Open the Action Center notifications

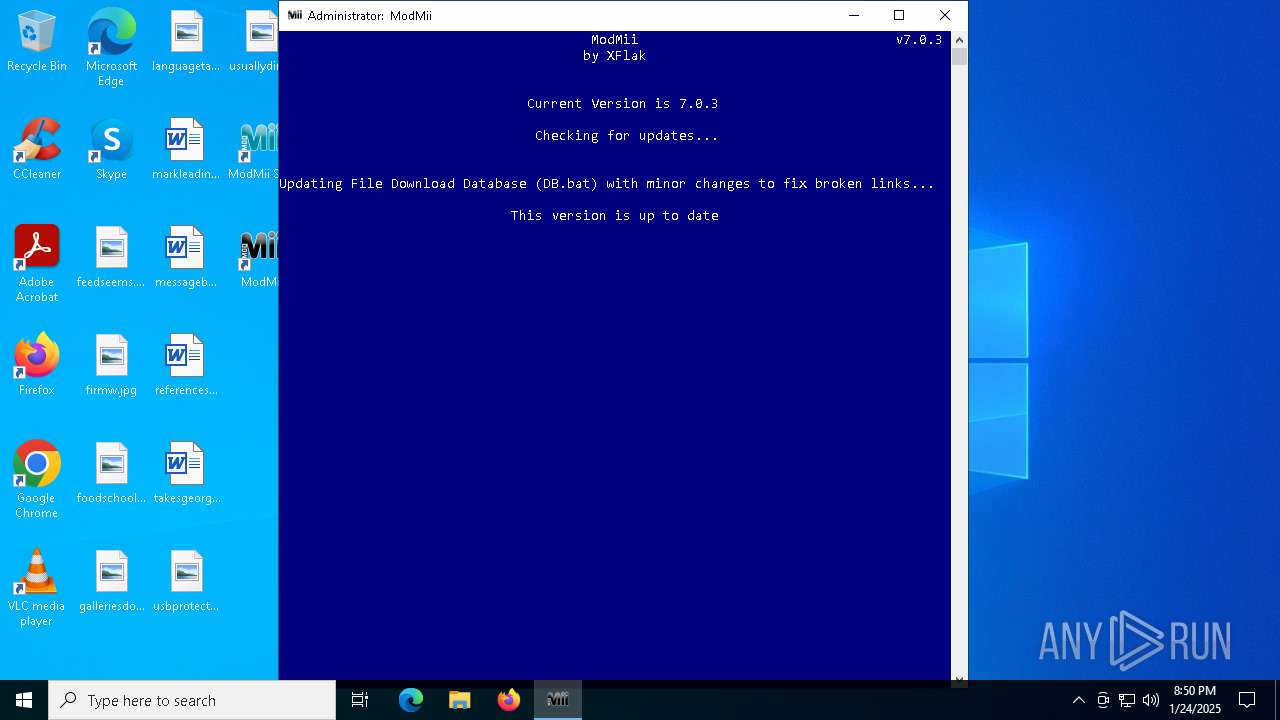1247,700
